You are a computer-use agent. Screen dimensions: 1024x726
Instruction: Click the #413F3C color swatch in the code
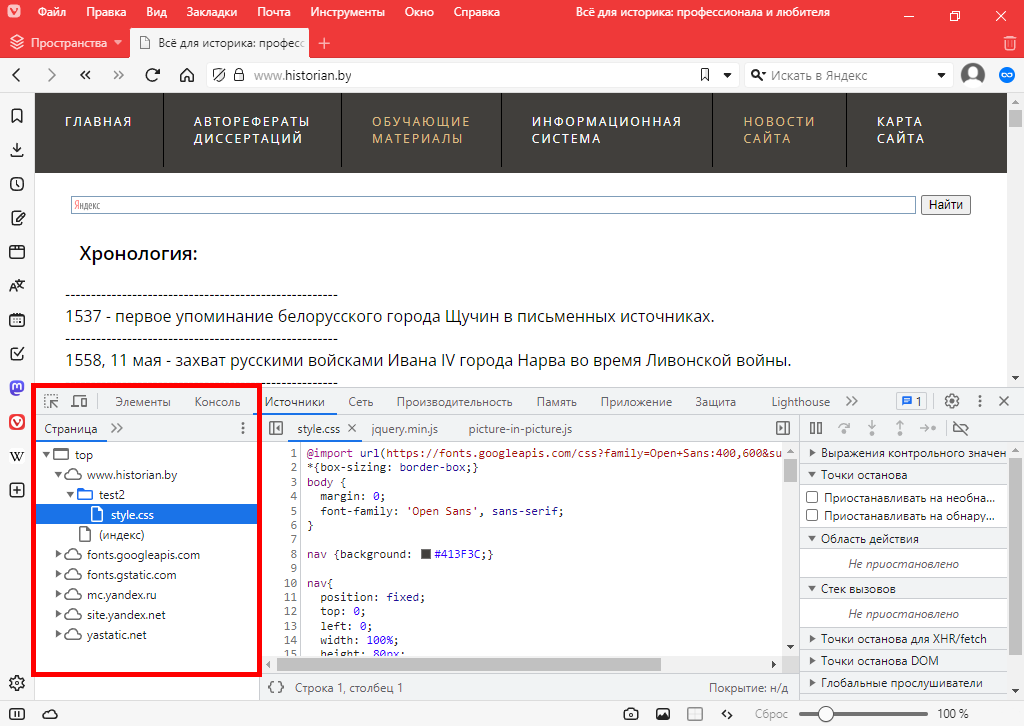(426, 554)
